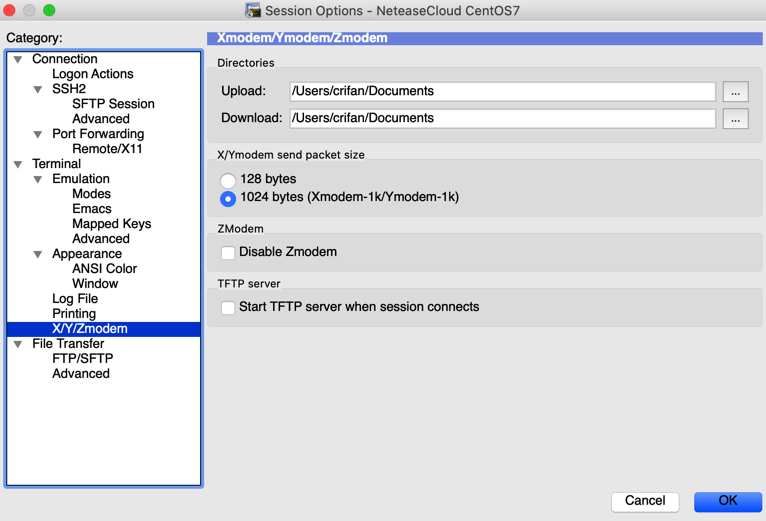
Task: Go to the Mapped Keys settings
Action: point(111,224)
